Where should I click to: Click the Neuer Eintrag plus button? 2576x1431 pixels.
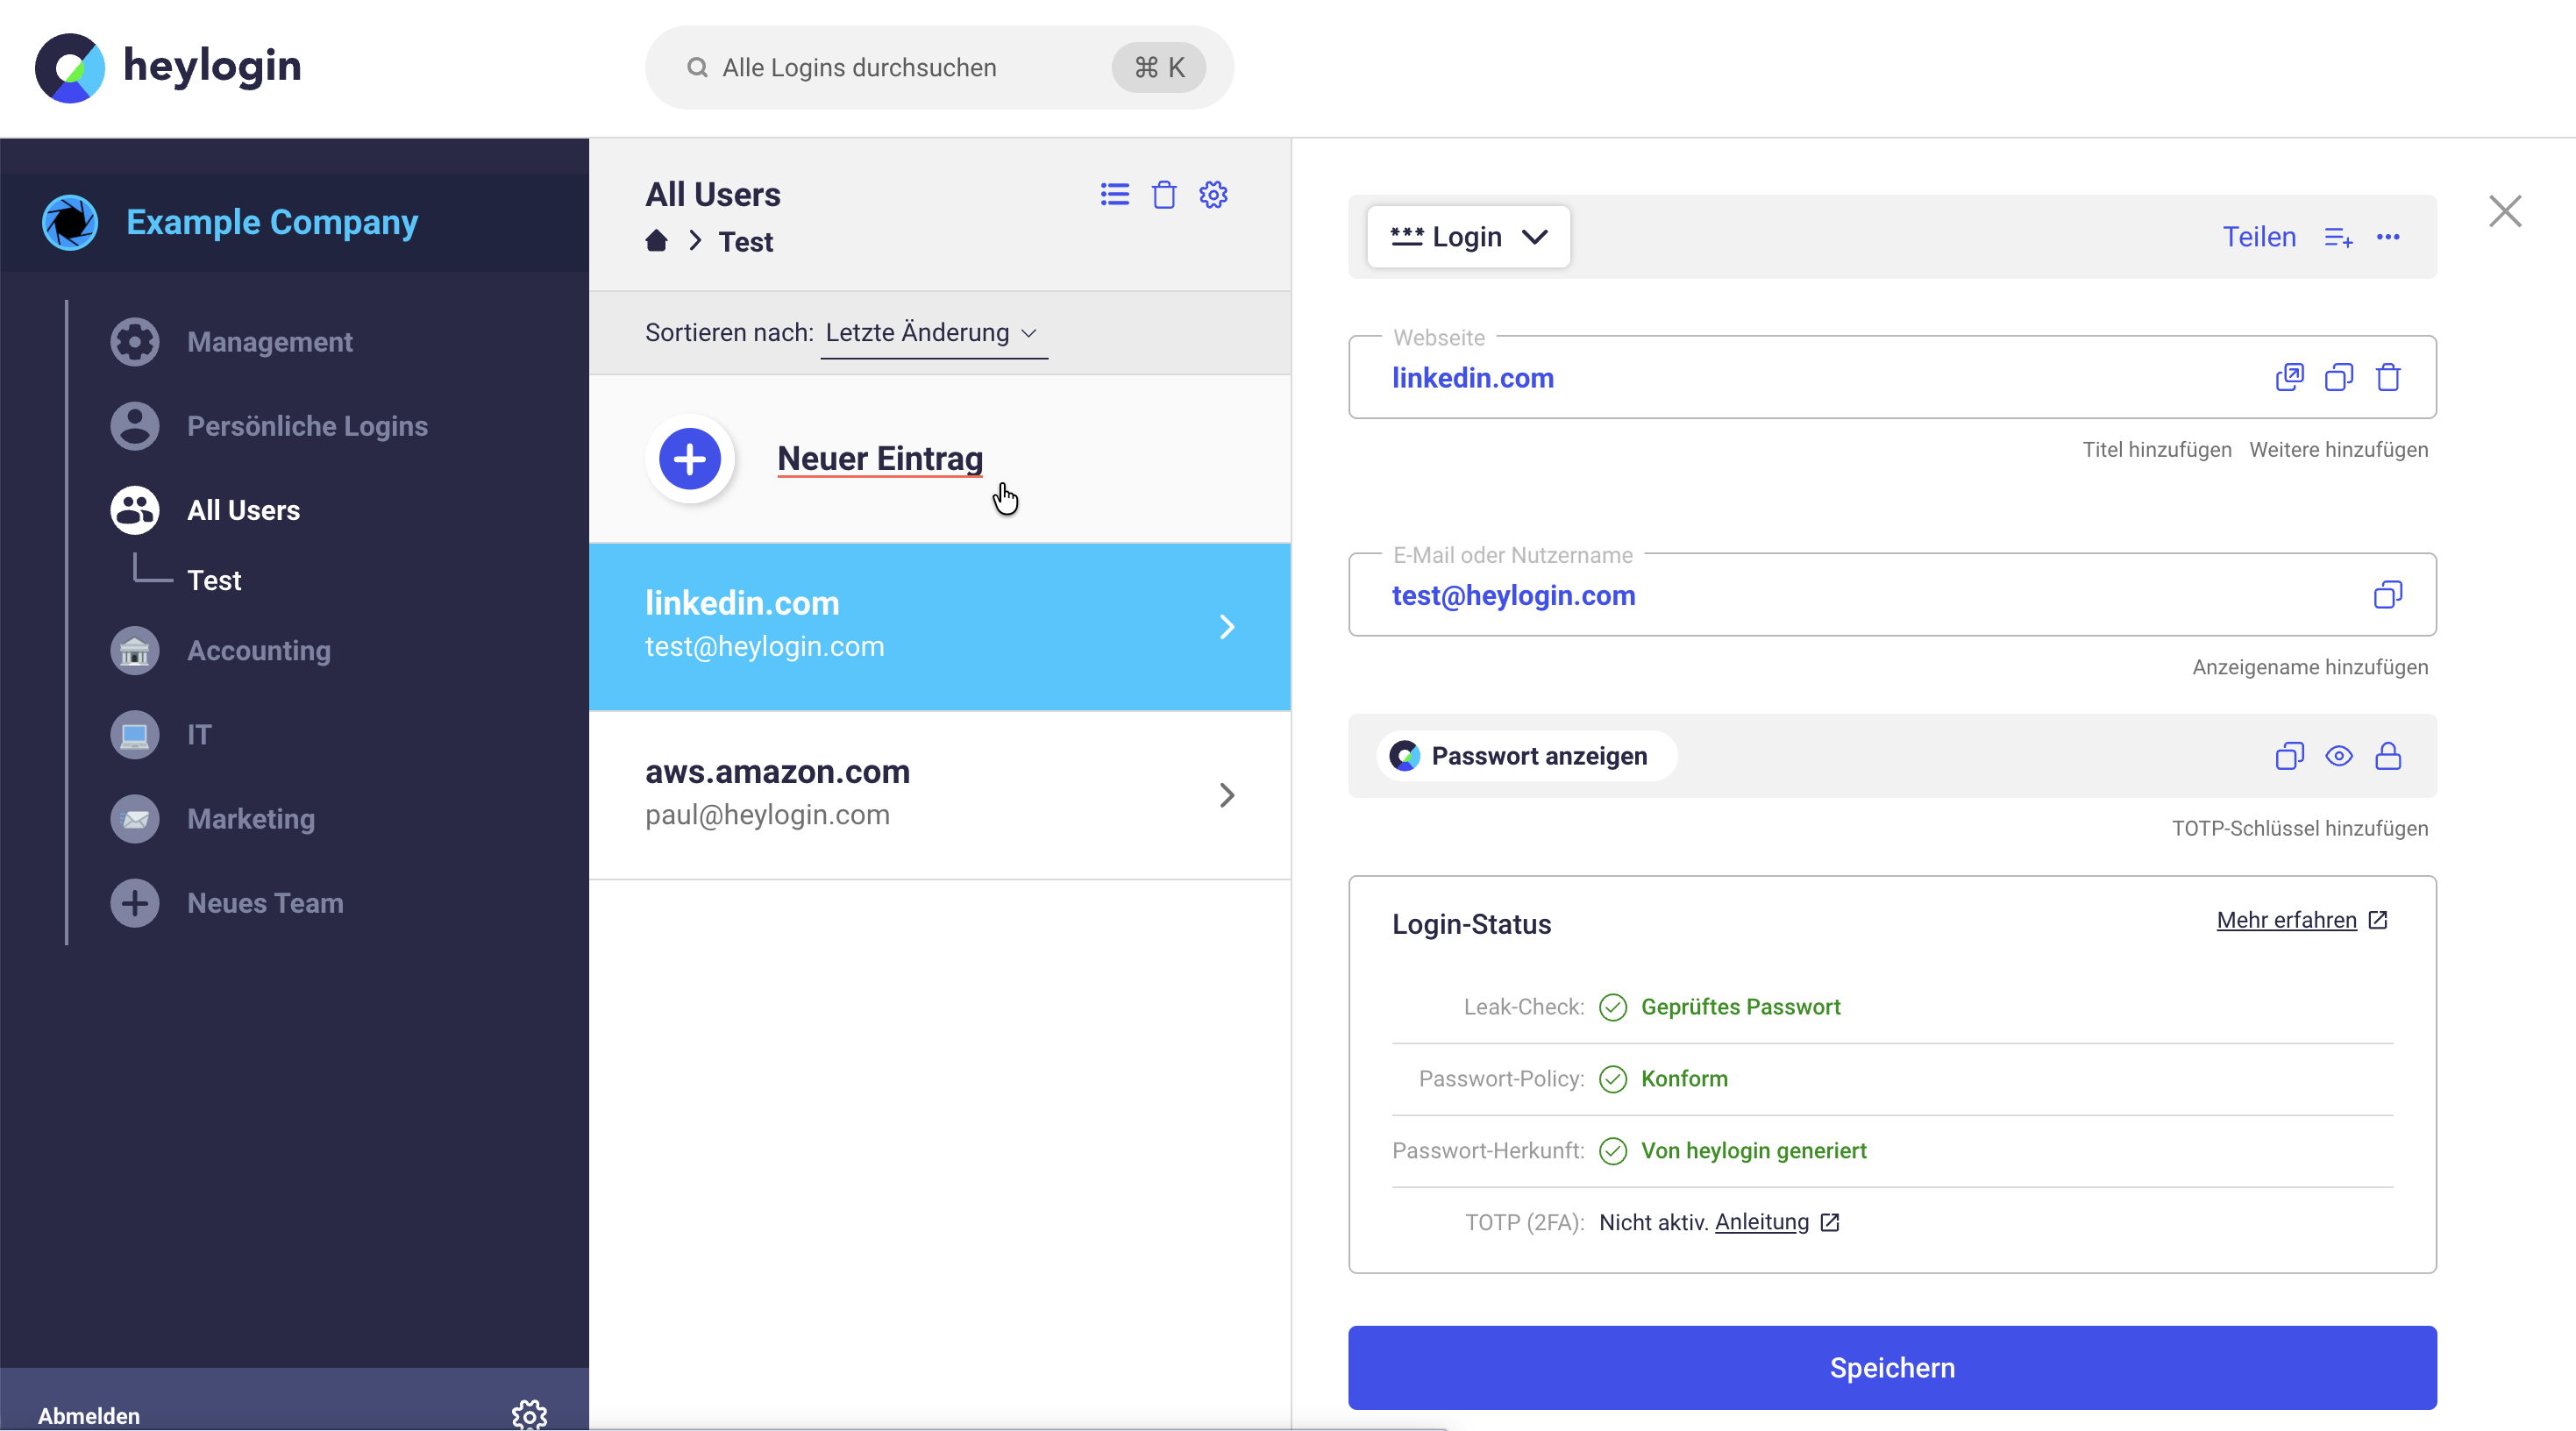tap(690, 459)
